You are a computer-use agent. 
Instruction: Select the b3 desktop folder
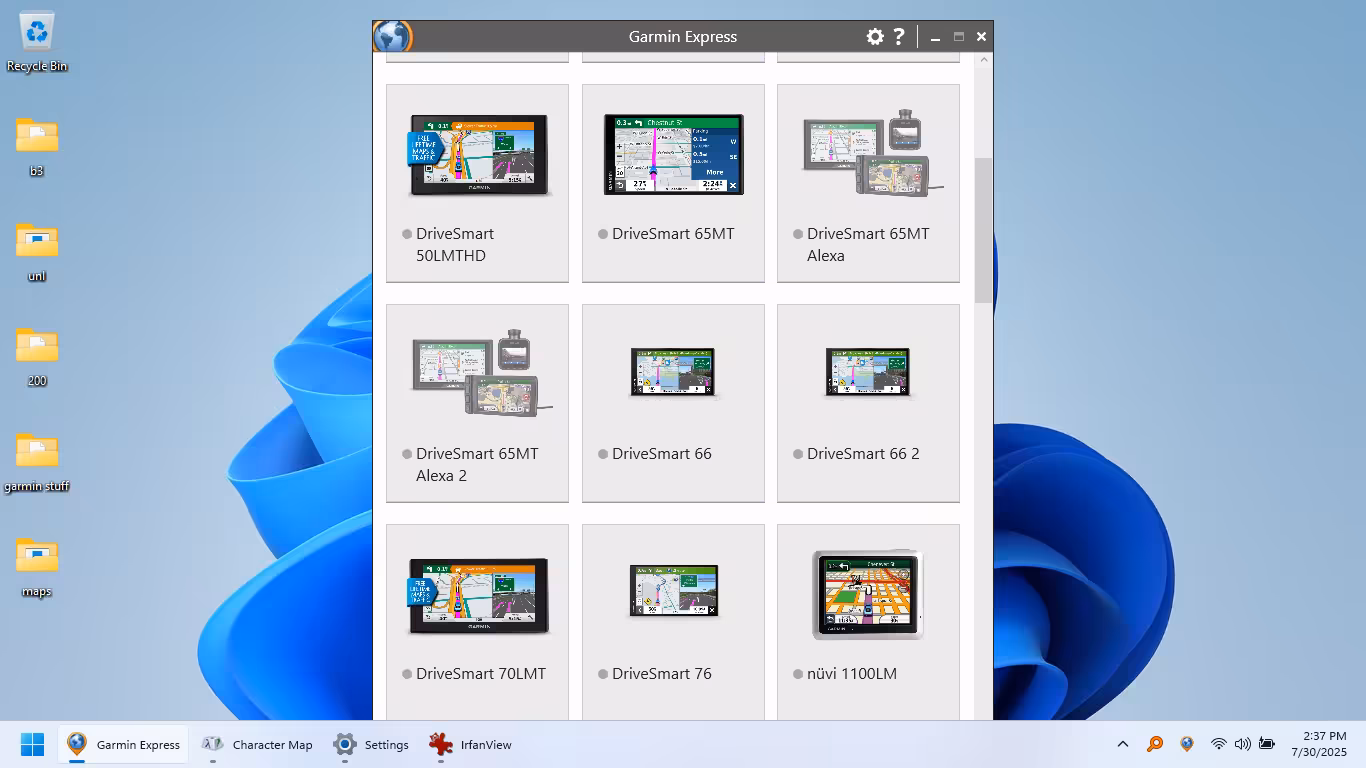(37, 147)
